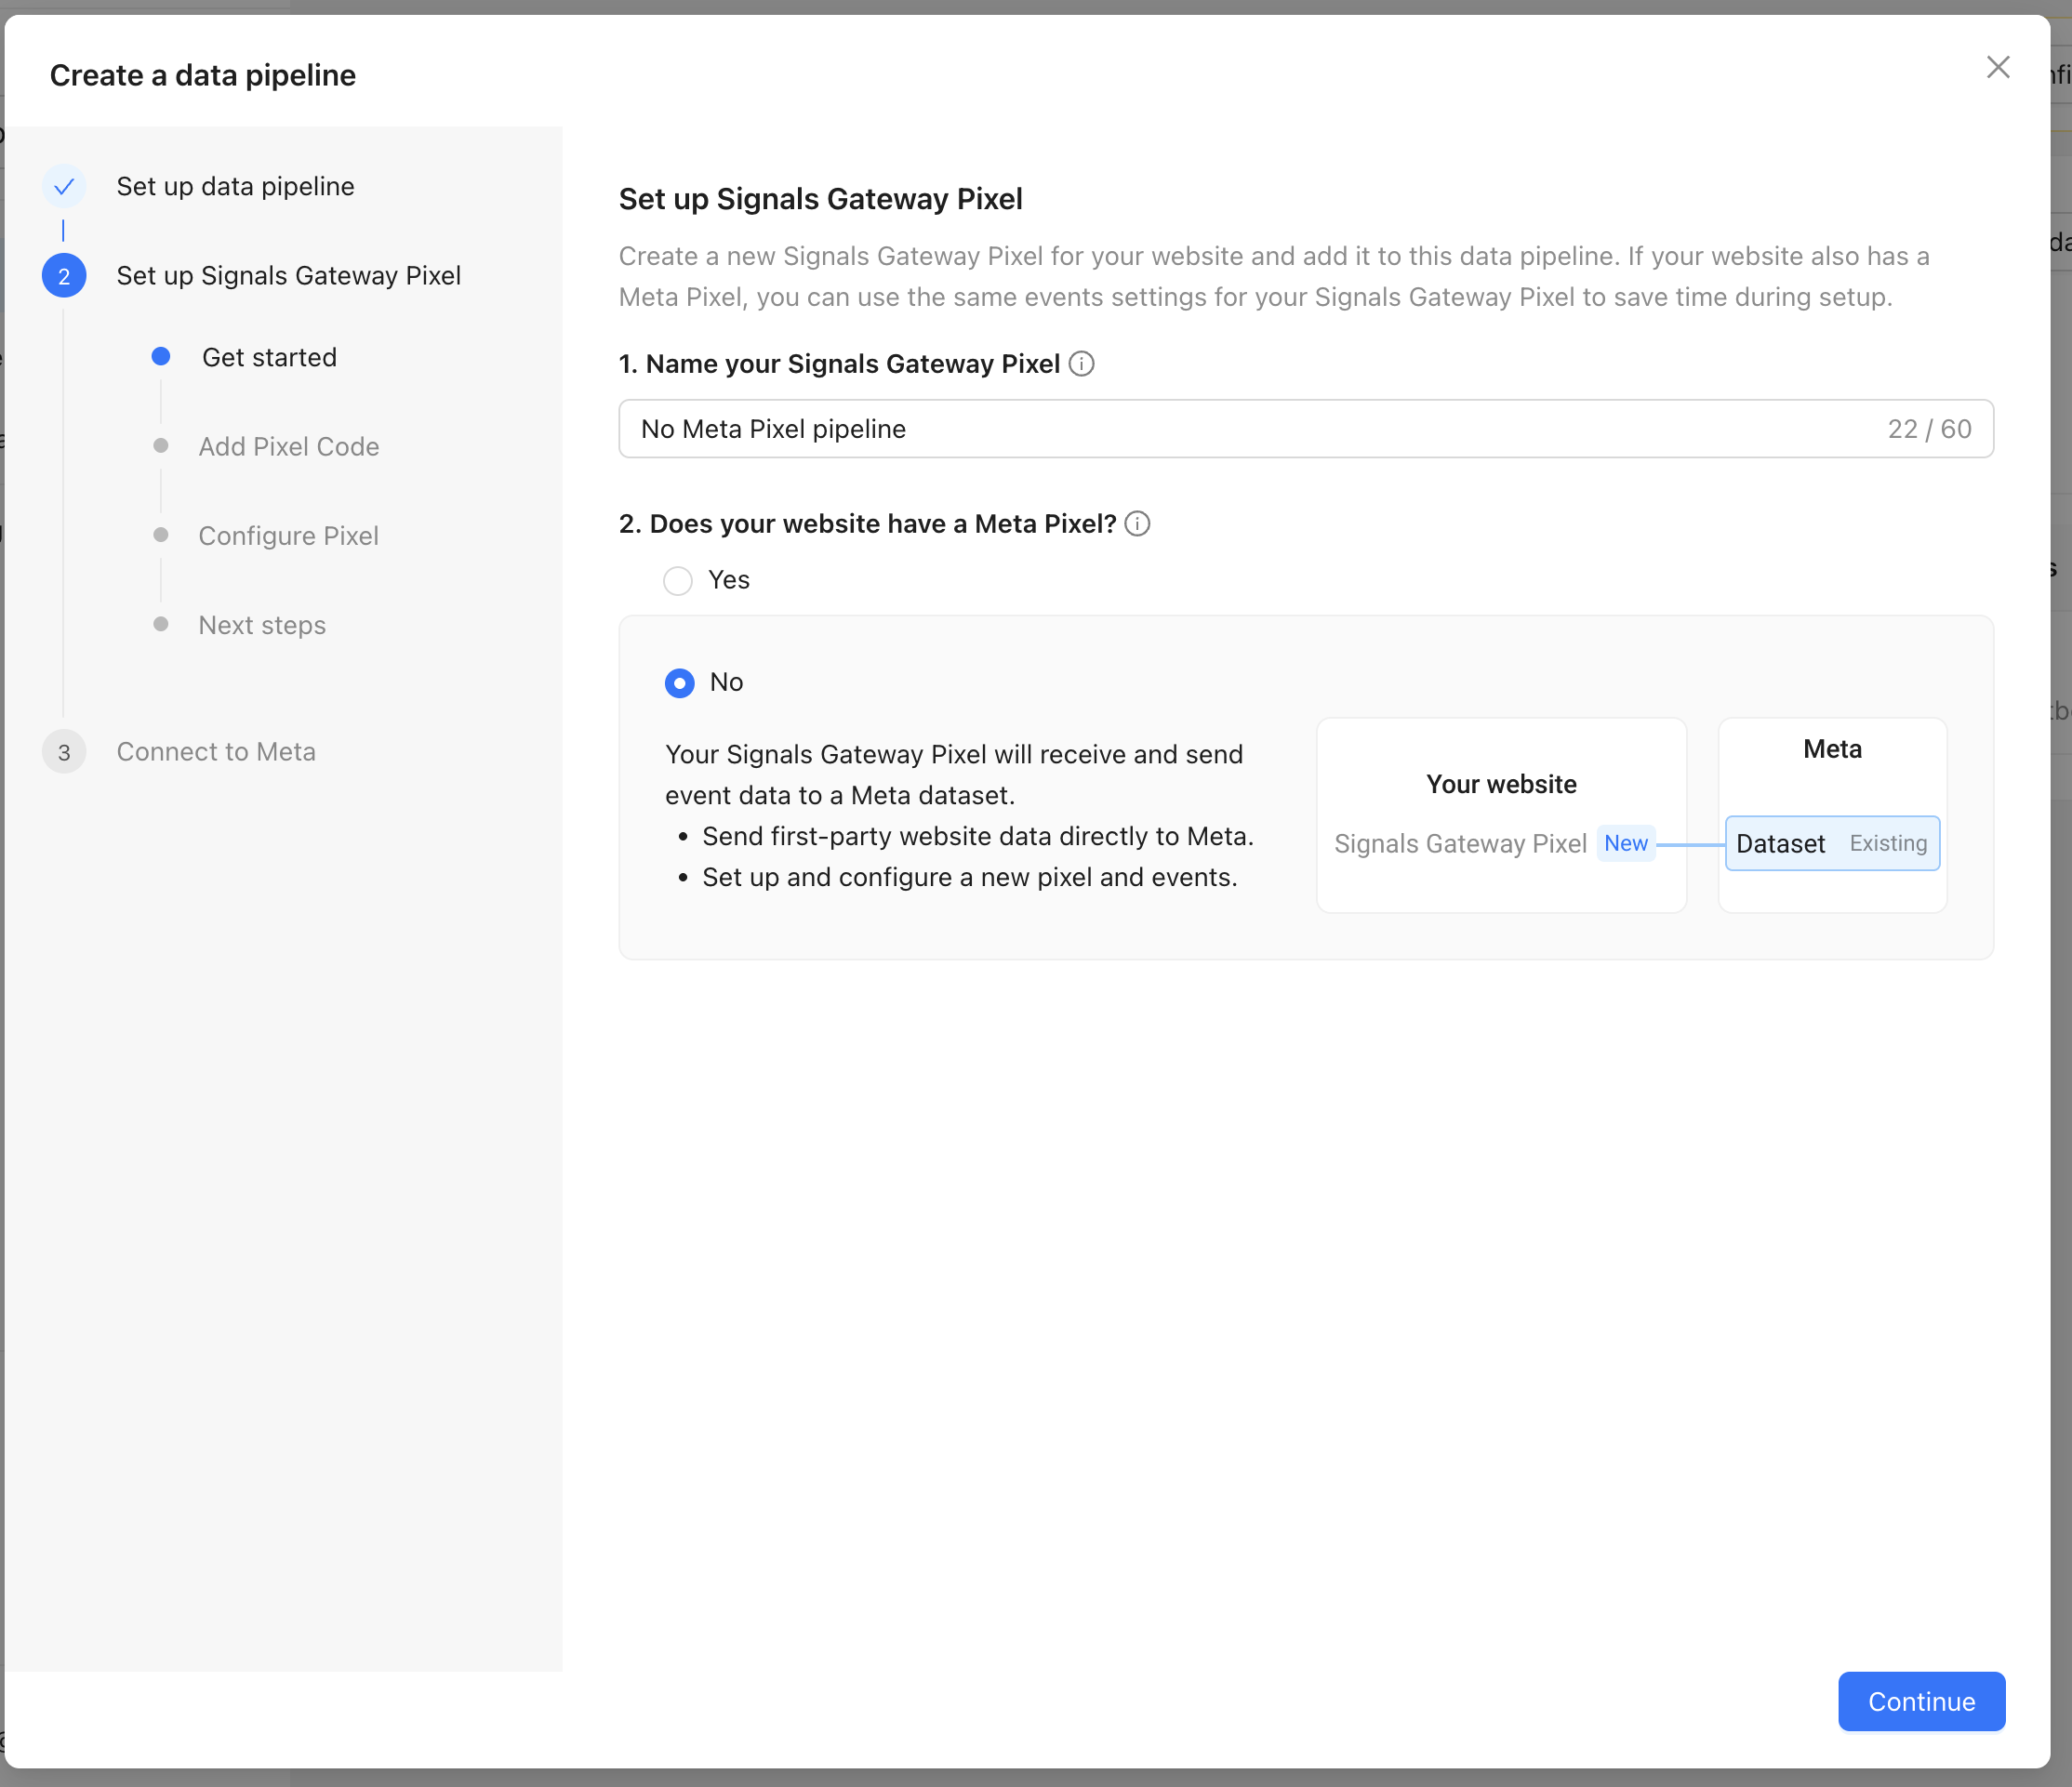The image size is (2072, 1787).
Task: Select the Yes radio button
Action: coord(678,581)
